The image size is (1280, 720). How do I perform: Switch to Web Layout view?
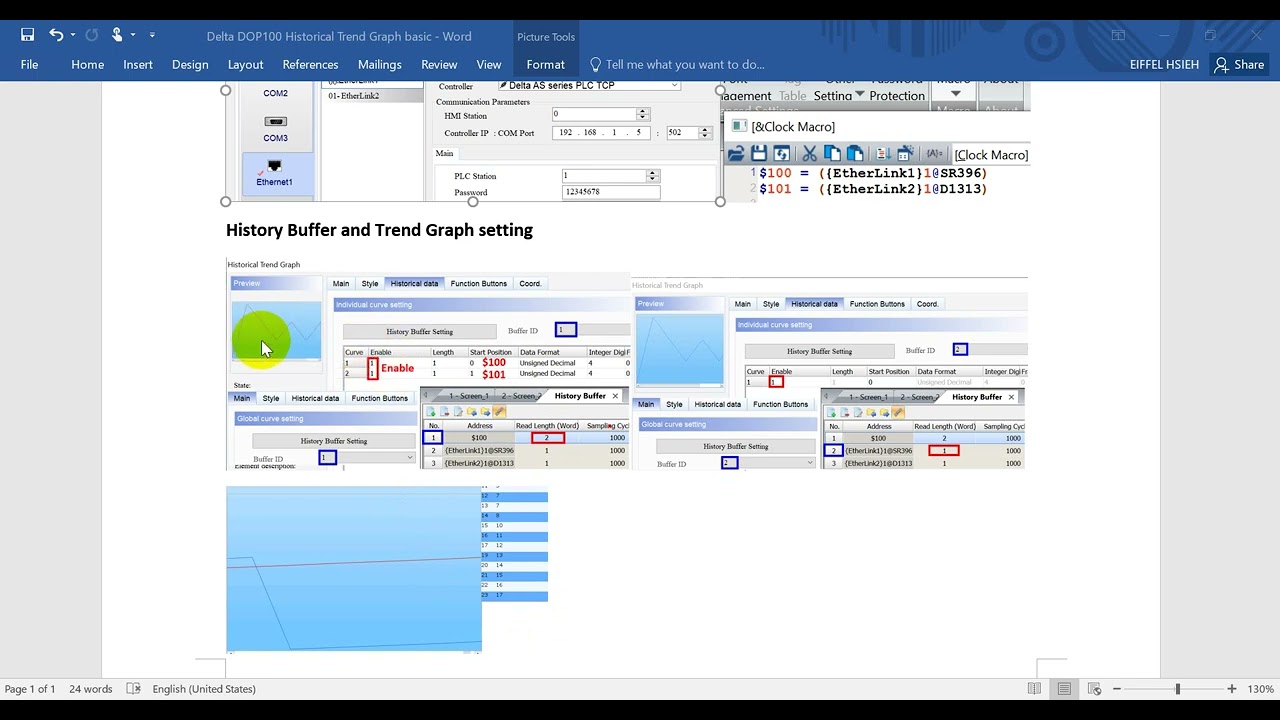coord(1094,689)
